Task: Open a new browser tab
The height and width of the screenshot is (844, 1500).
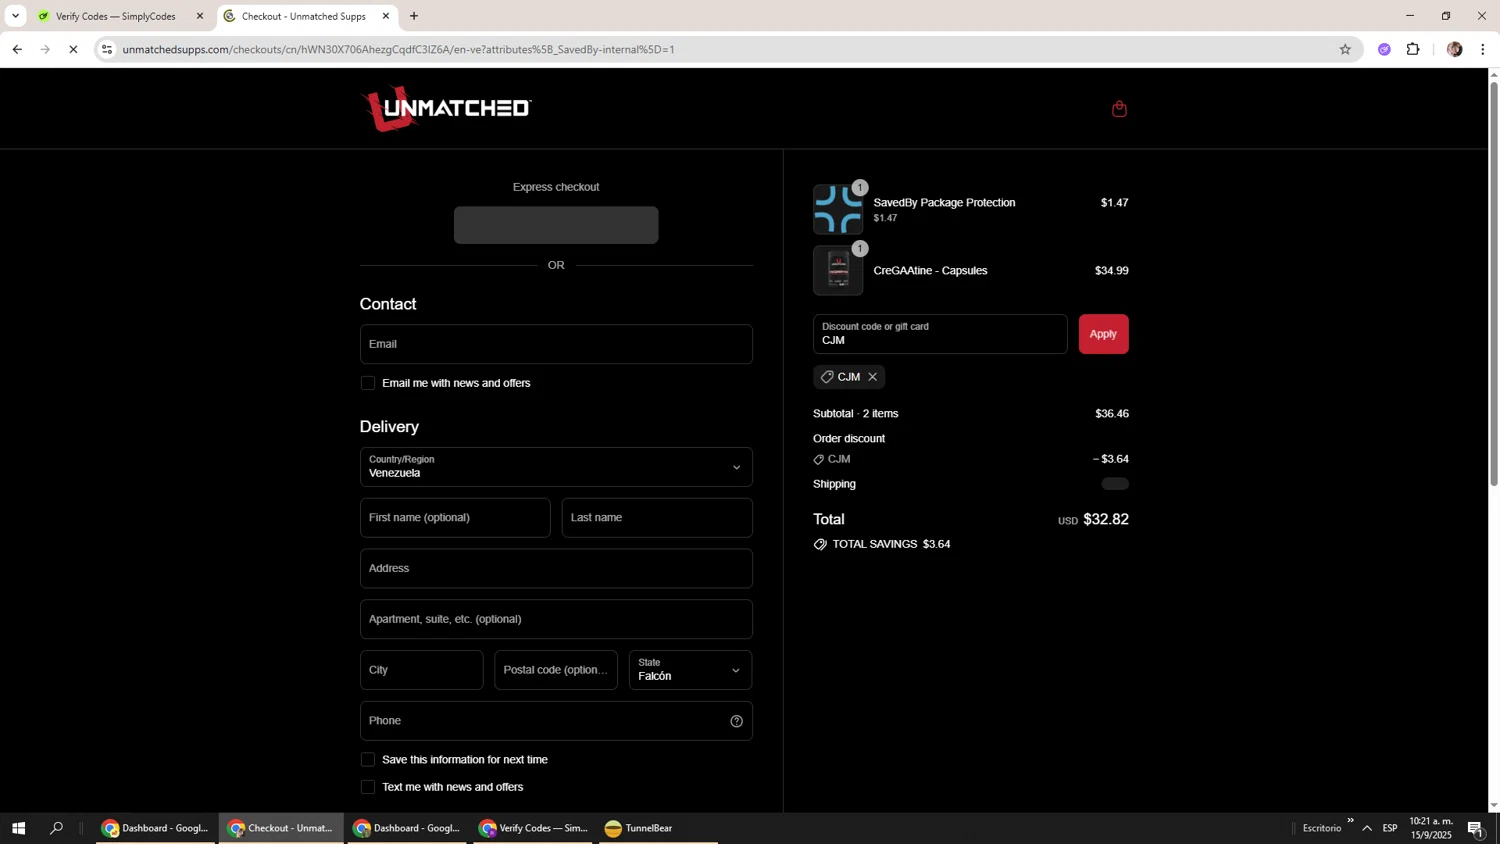Action: [x=414, y=16]
